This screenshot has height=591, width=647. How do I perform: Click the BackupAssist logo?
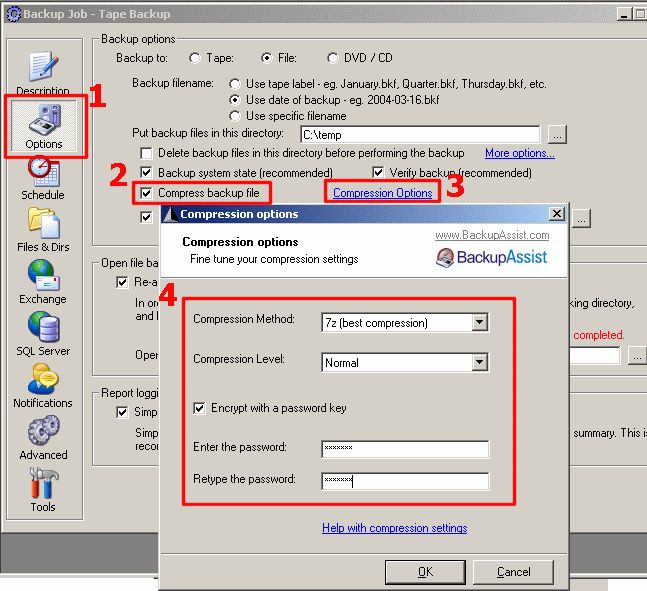(491, 258)
